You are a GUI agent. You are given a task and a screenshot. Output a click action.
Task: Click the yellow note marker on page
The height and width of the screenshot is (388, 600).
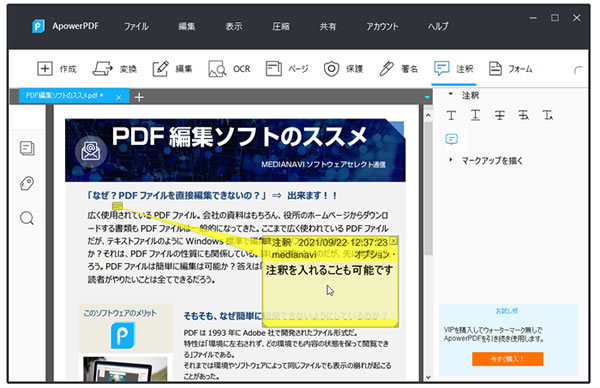click(117, 206)
